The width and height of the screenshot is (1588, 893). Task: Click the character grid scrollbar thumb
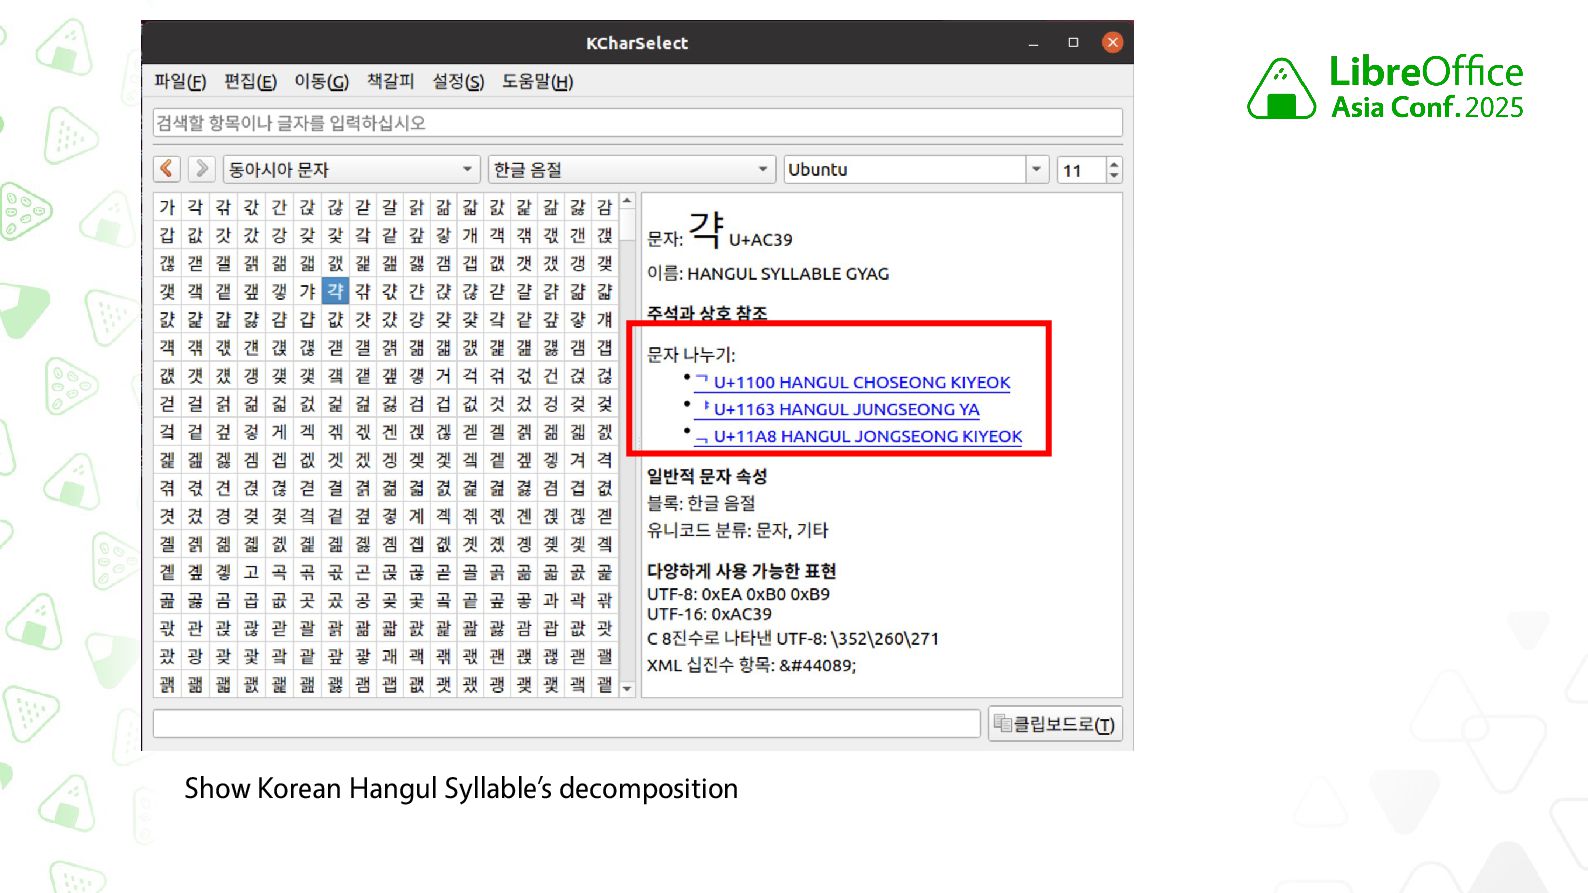[x=627, y=225]
